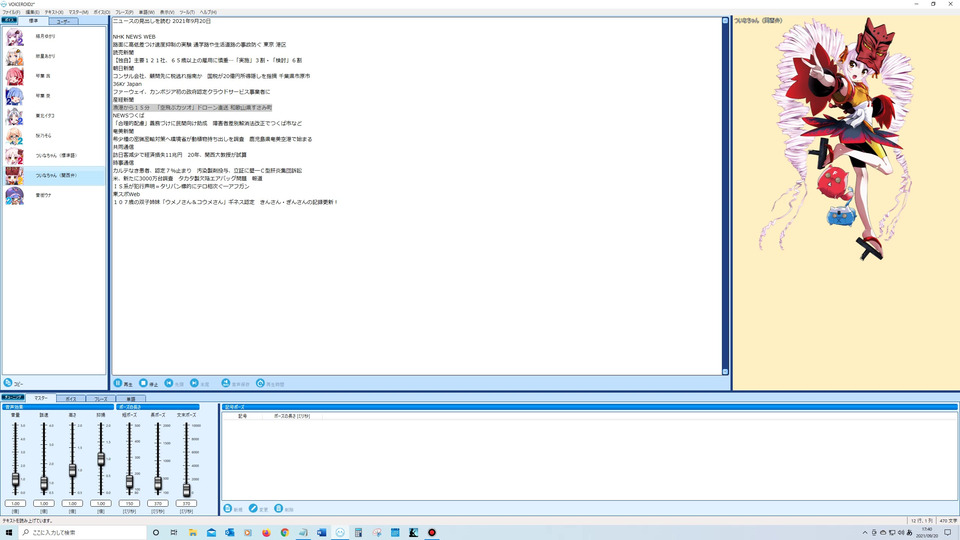Viewport: 960px width, 540px height.
Task: Click the 再生 play icon
Action: [118, 383]
